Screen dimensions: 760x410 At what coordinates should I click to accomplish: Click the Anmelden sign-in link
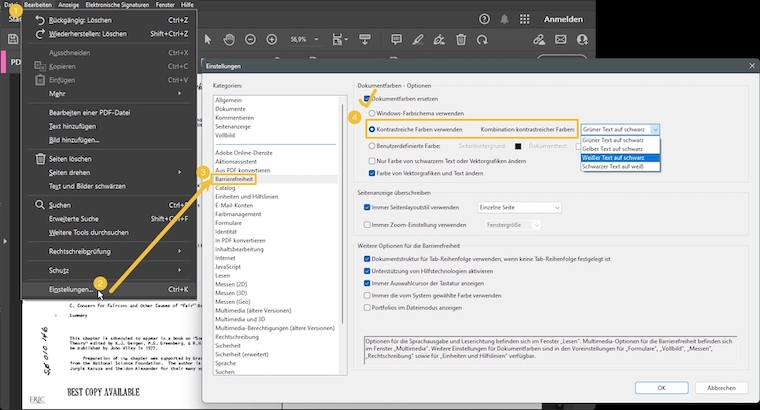[x=563, y=19]
